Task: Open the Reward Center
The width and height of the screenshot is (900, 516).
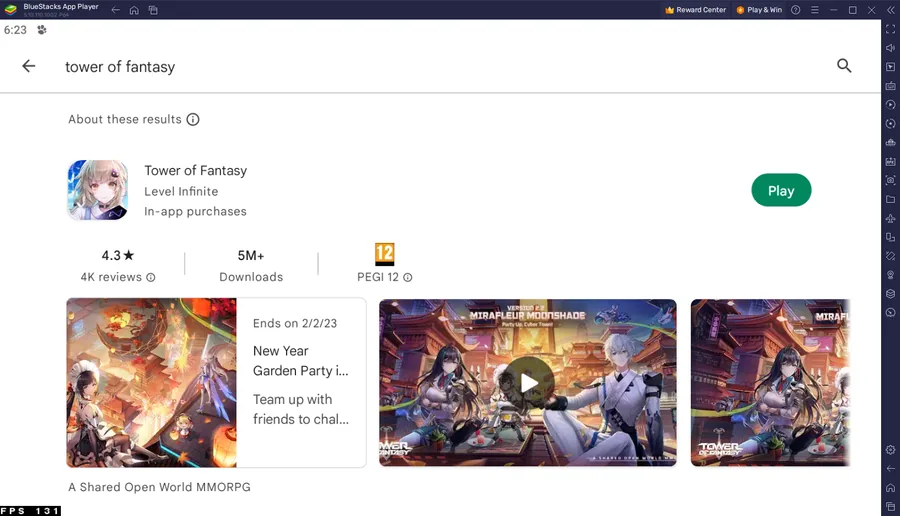Action: pyautogui.click(x=695, y=10)
